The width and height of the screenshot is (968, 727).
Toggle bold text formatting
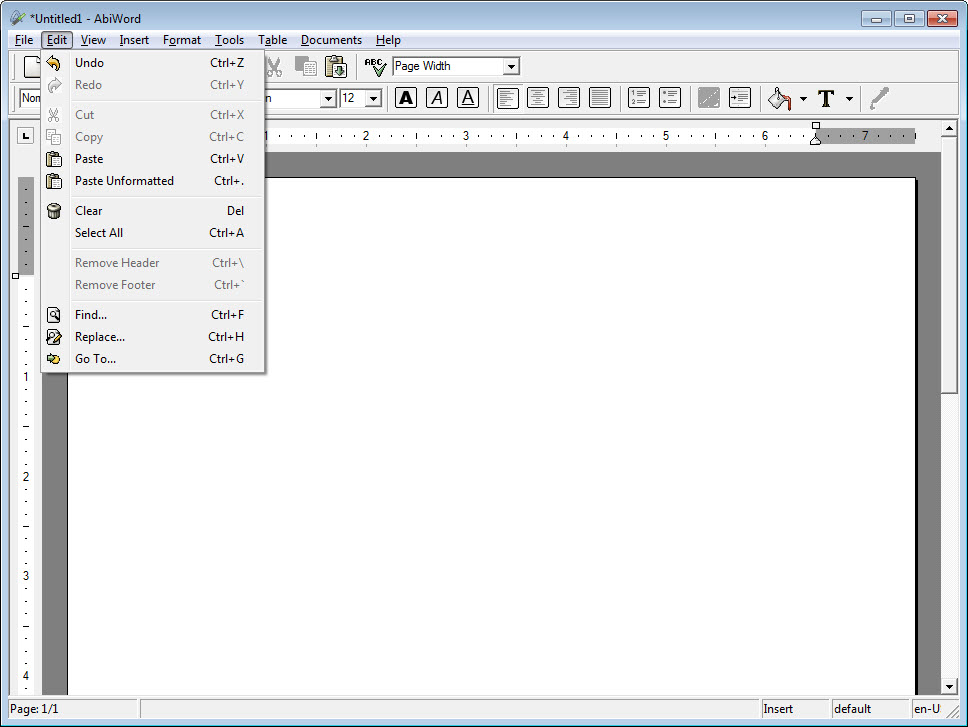[x=406, y=98]
